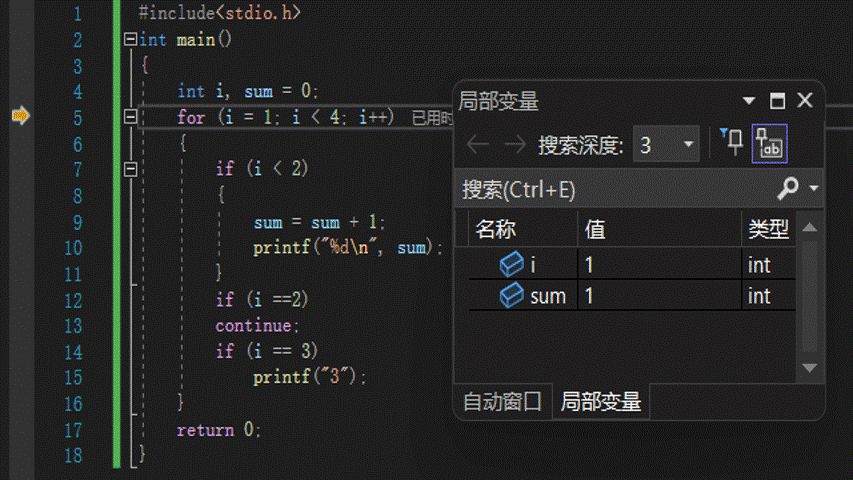Click 'sum = sum + 1;' on line 9
The width and height of the screenshot is (853, 480).
click(319, 222)
